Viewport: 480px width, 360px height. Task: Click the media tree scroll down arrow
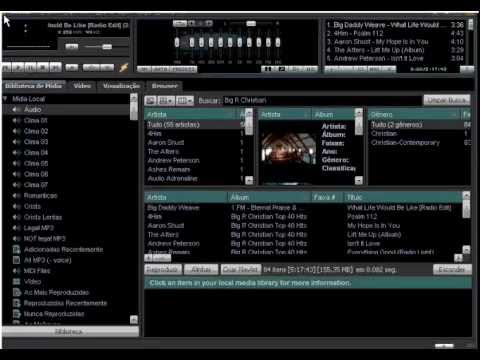pyautogui.click(x=134, y=319)
